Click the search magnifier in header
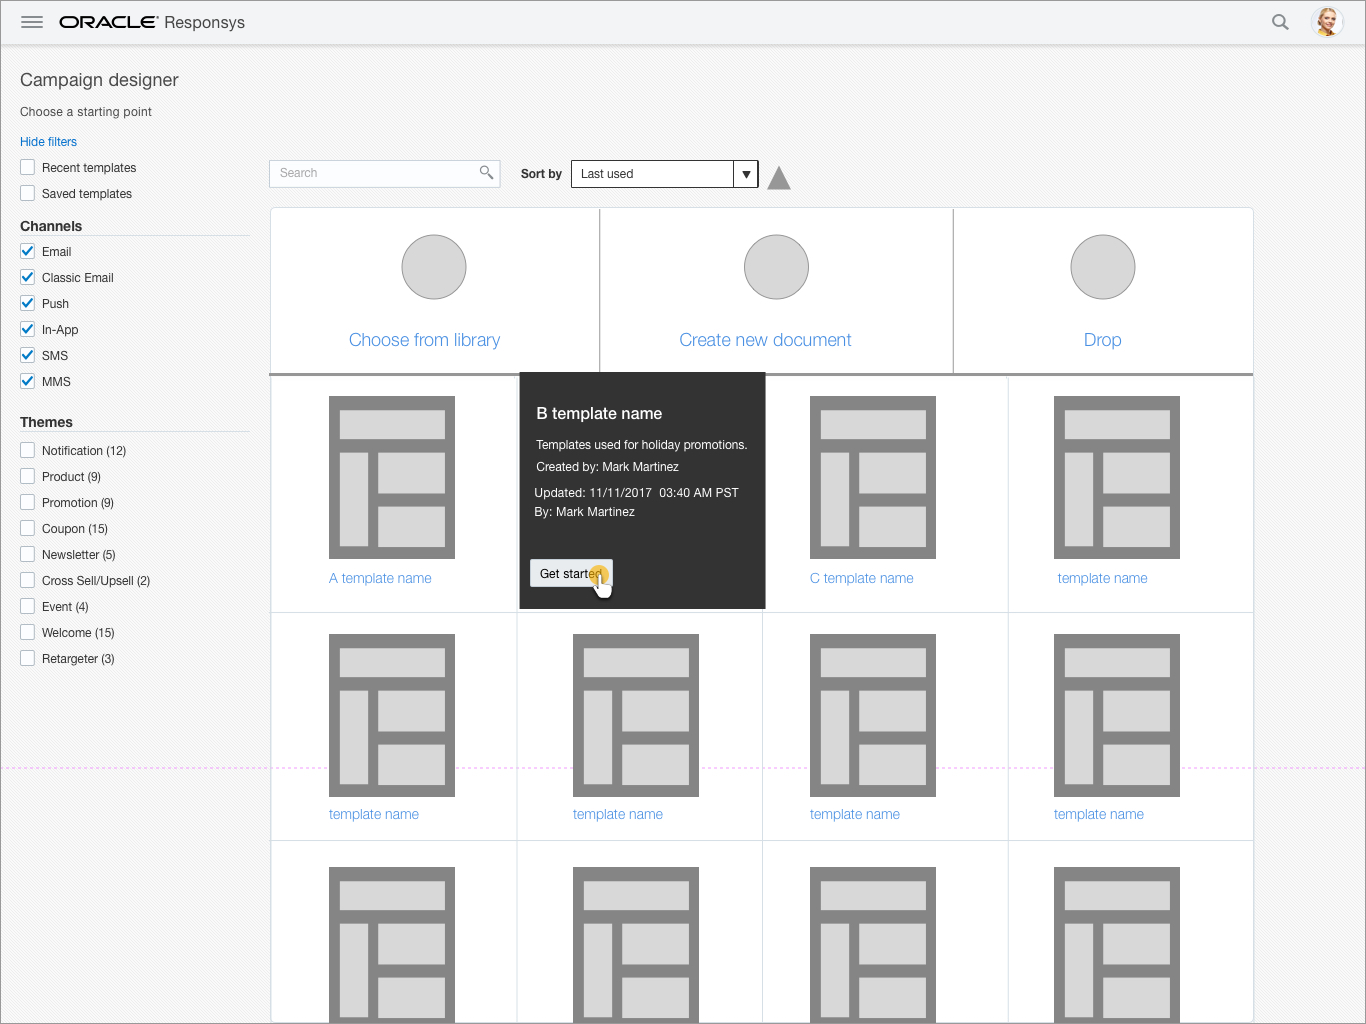The image size is (1366, 1024). 1280,22
